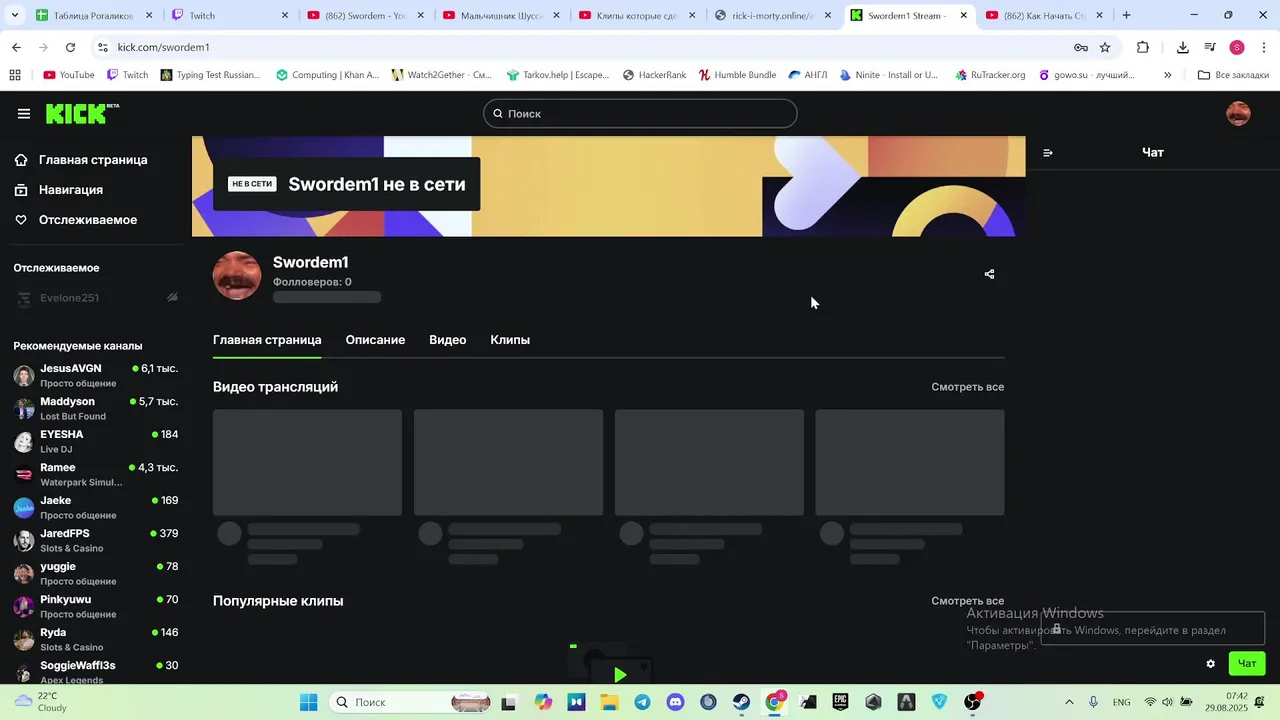Click the ENG language indicator
Image resolution: width=1280 pixels, height=720 pixels.
pos(1122,702)
